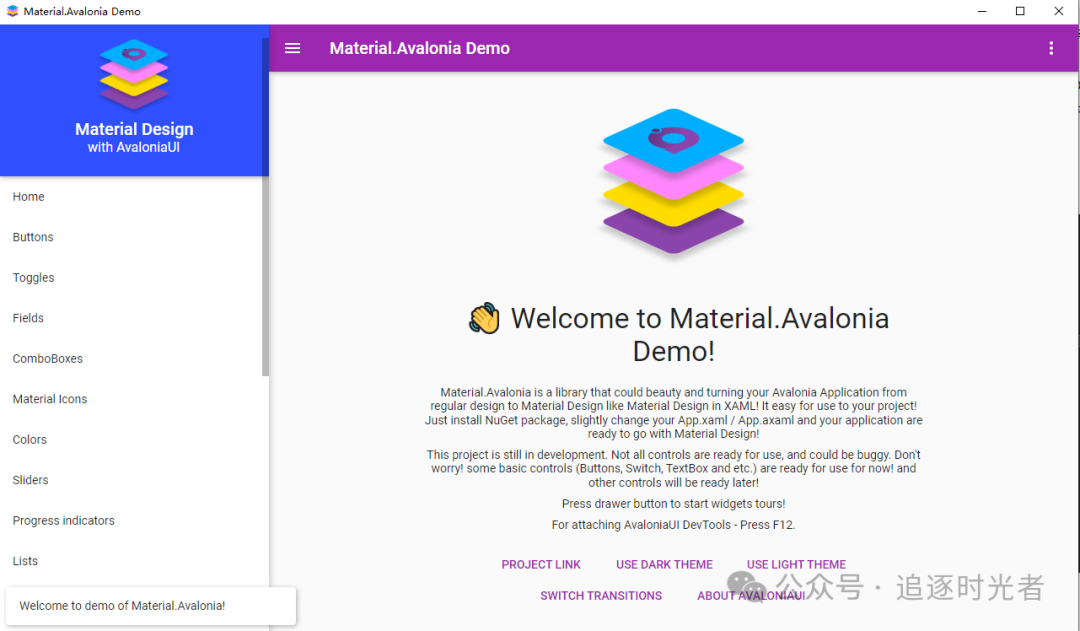Click the Material.Avalonia icon in title bar

11,11
